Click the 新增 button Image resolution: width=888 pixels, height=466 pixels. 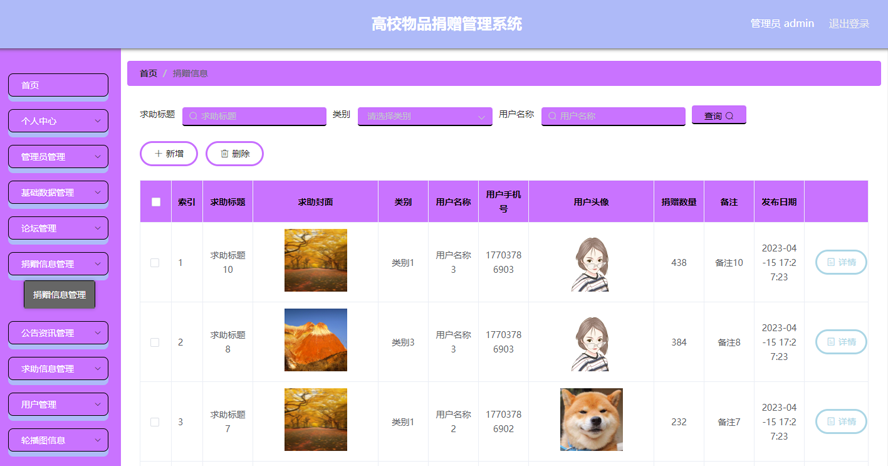pos(169,153)
